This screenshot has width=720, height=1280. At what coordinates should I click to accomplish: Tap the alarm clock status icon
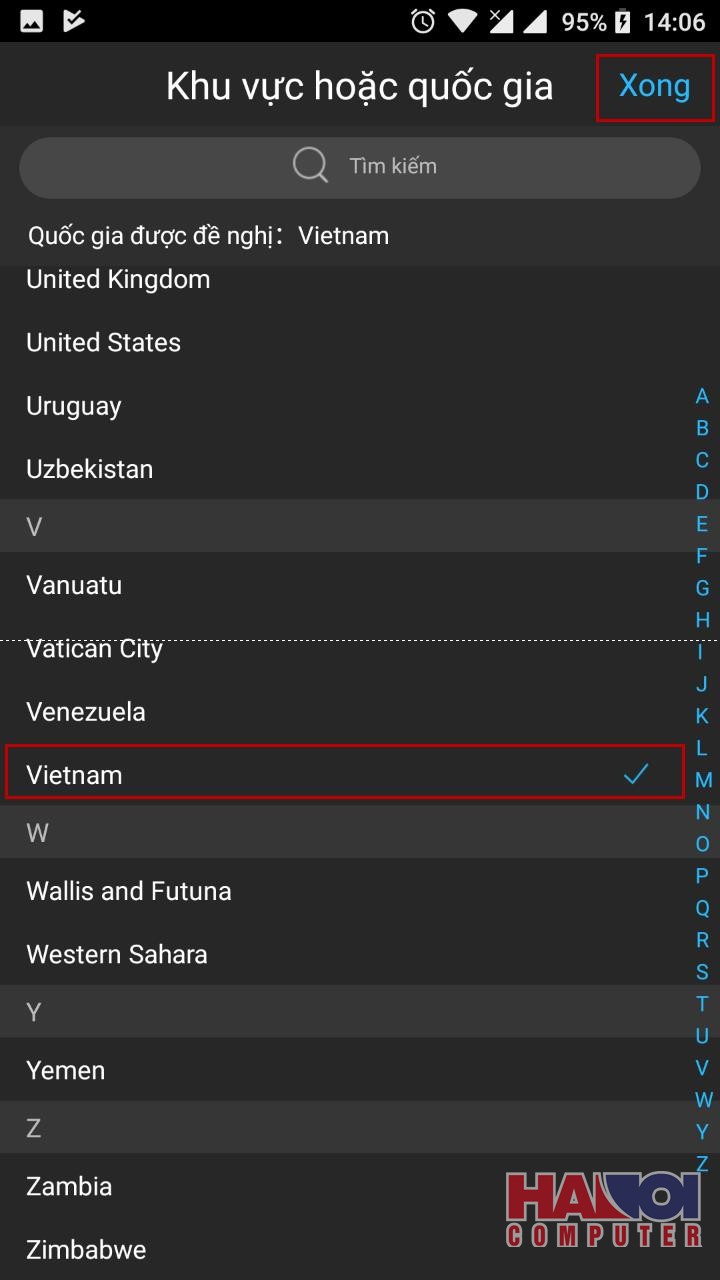pos(423,21)
